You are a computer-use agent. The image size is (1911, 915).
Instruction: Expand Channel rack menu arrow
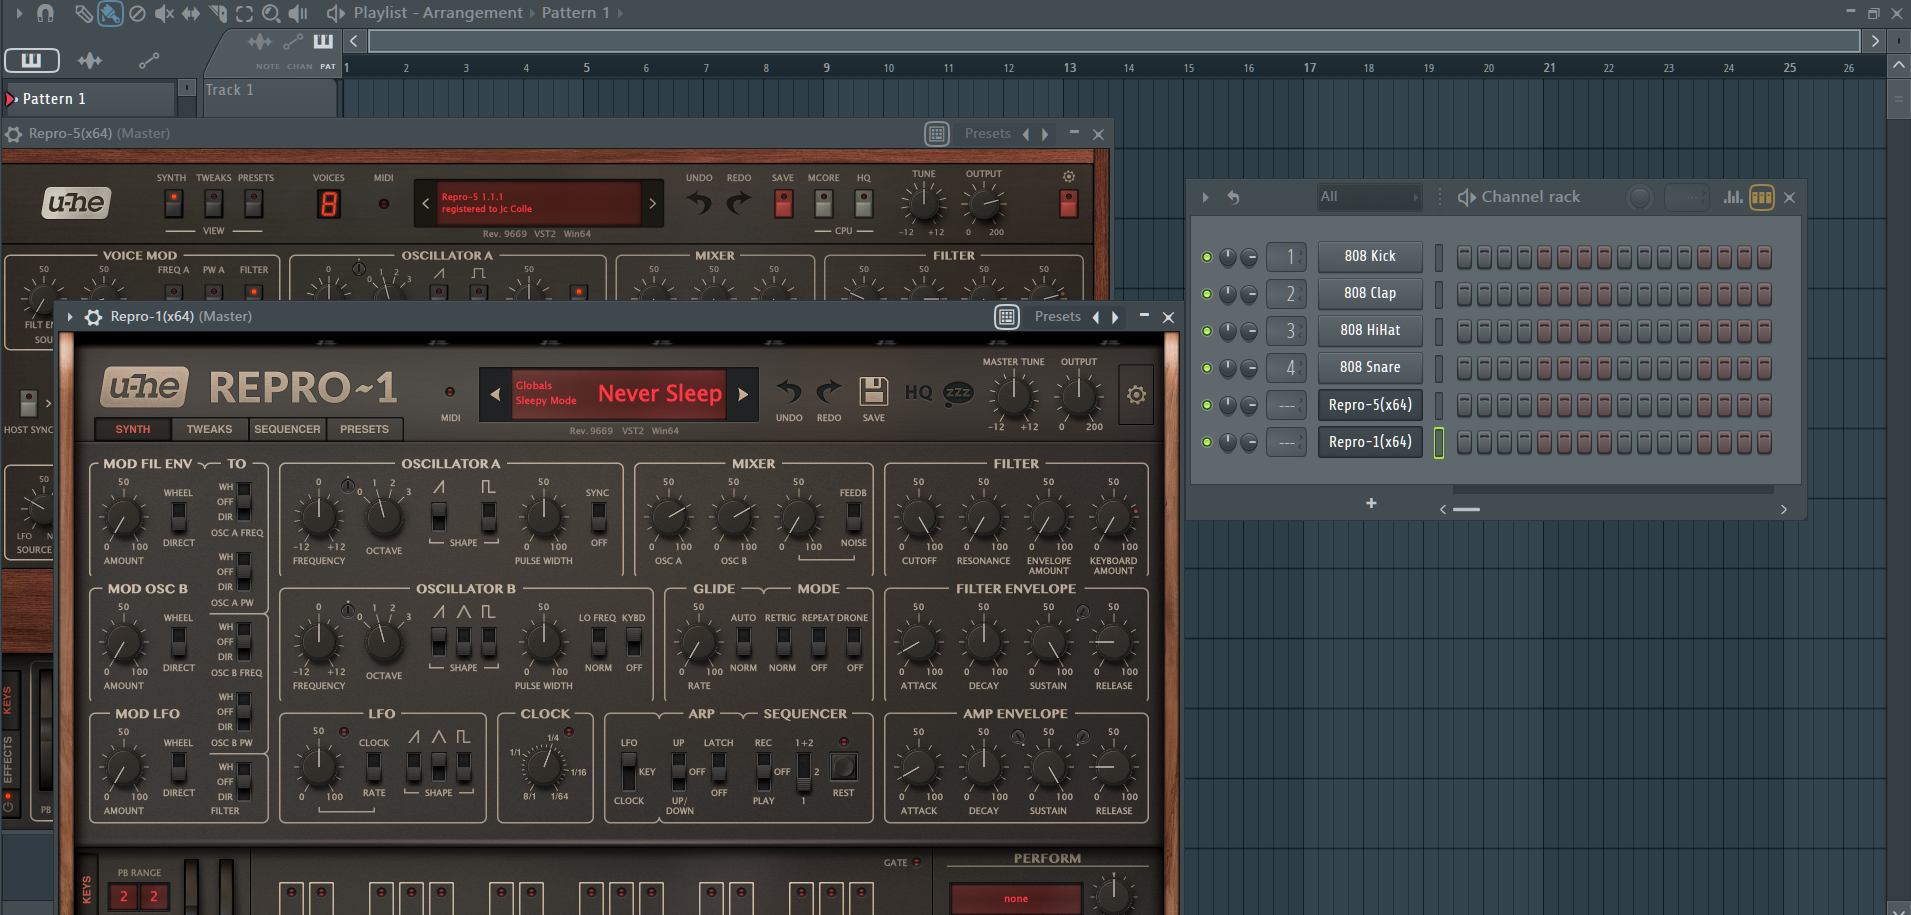[x=1205, y=197]
